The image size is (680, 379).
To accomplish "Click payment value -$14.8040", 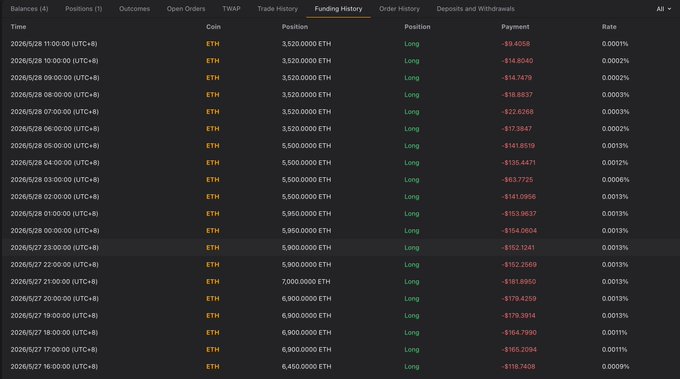I will pyautogui.click(x=517, y=61).
